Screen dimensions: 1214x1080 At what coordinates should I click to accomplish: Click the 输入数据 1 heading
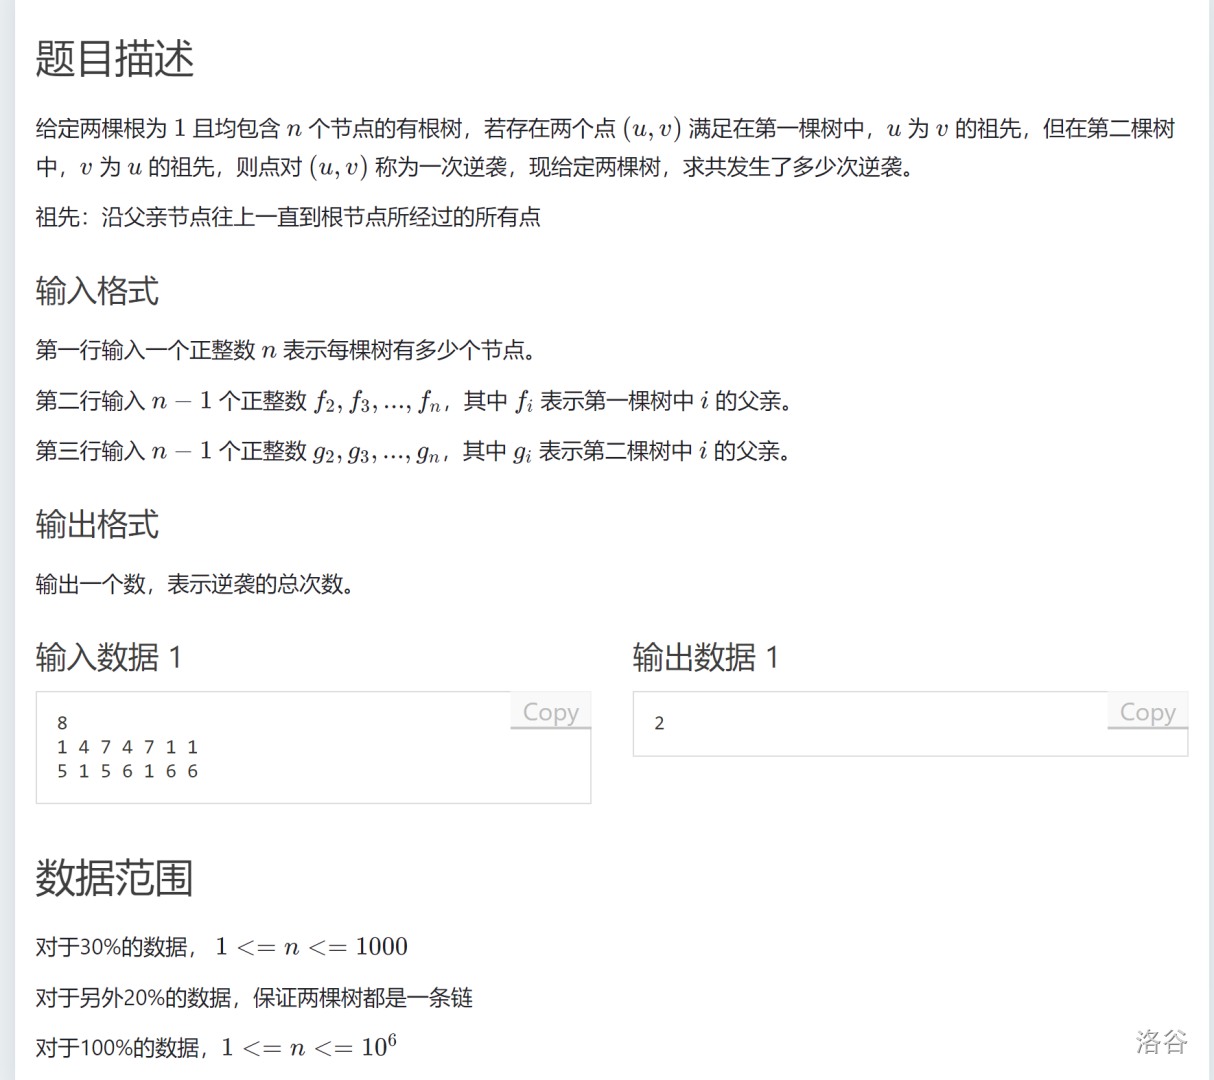coord(108,657)
